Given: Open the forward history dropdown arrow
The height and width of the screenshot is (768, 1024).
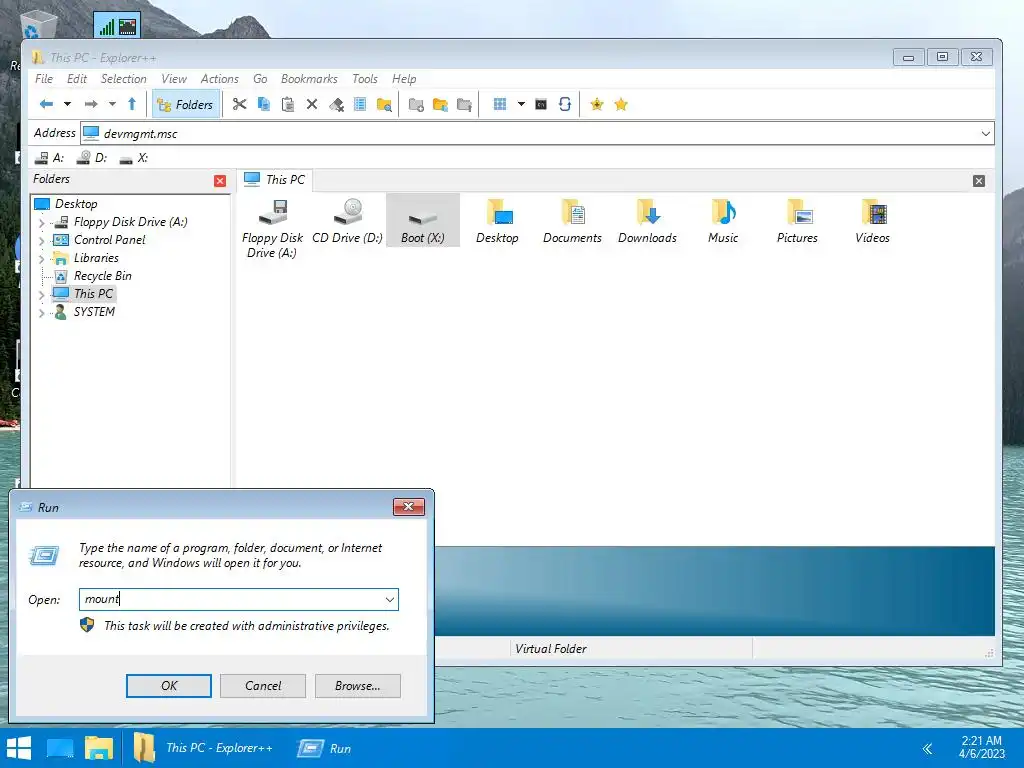Looking at the screenshot, I should (112, 104).
